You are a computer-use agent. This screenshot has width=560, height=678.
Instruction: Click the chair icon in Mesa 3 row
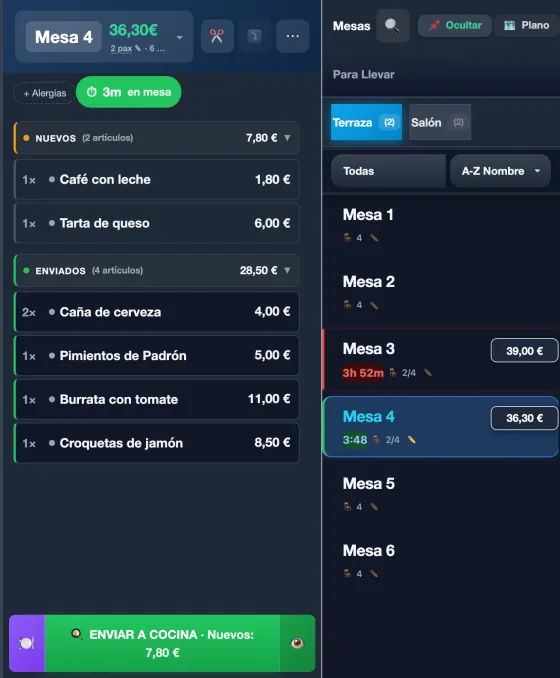pyautogui.click(x=393, y=373)
